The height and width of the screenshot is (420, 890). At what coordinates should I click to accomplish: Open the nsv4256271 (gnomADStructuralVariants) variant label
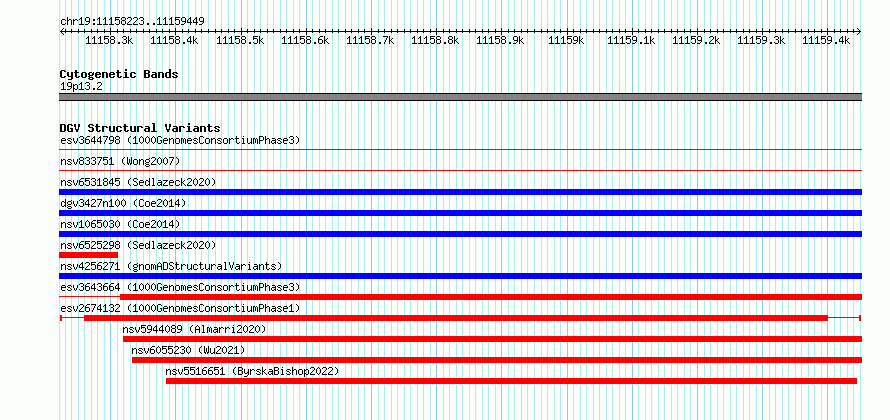coord(171,266)
